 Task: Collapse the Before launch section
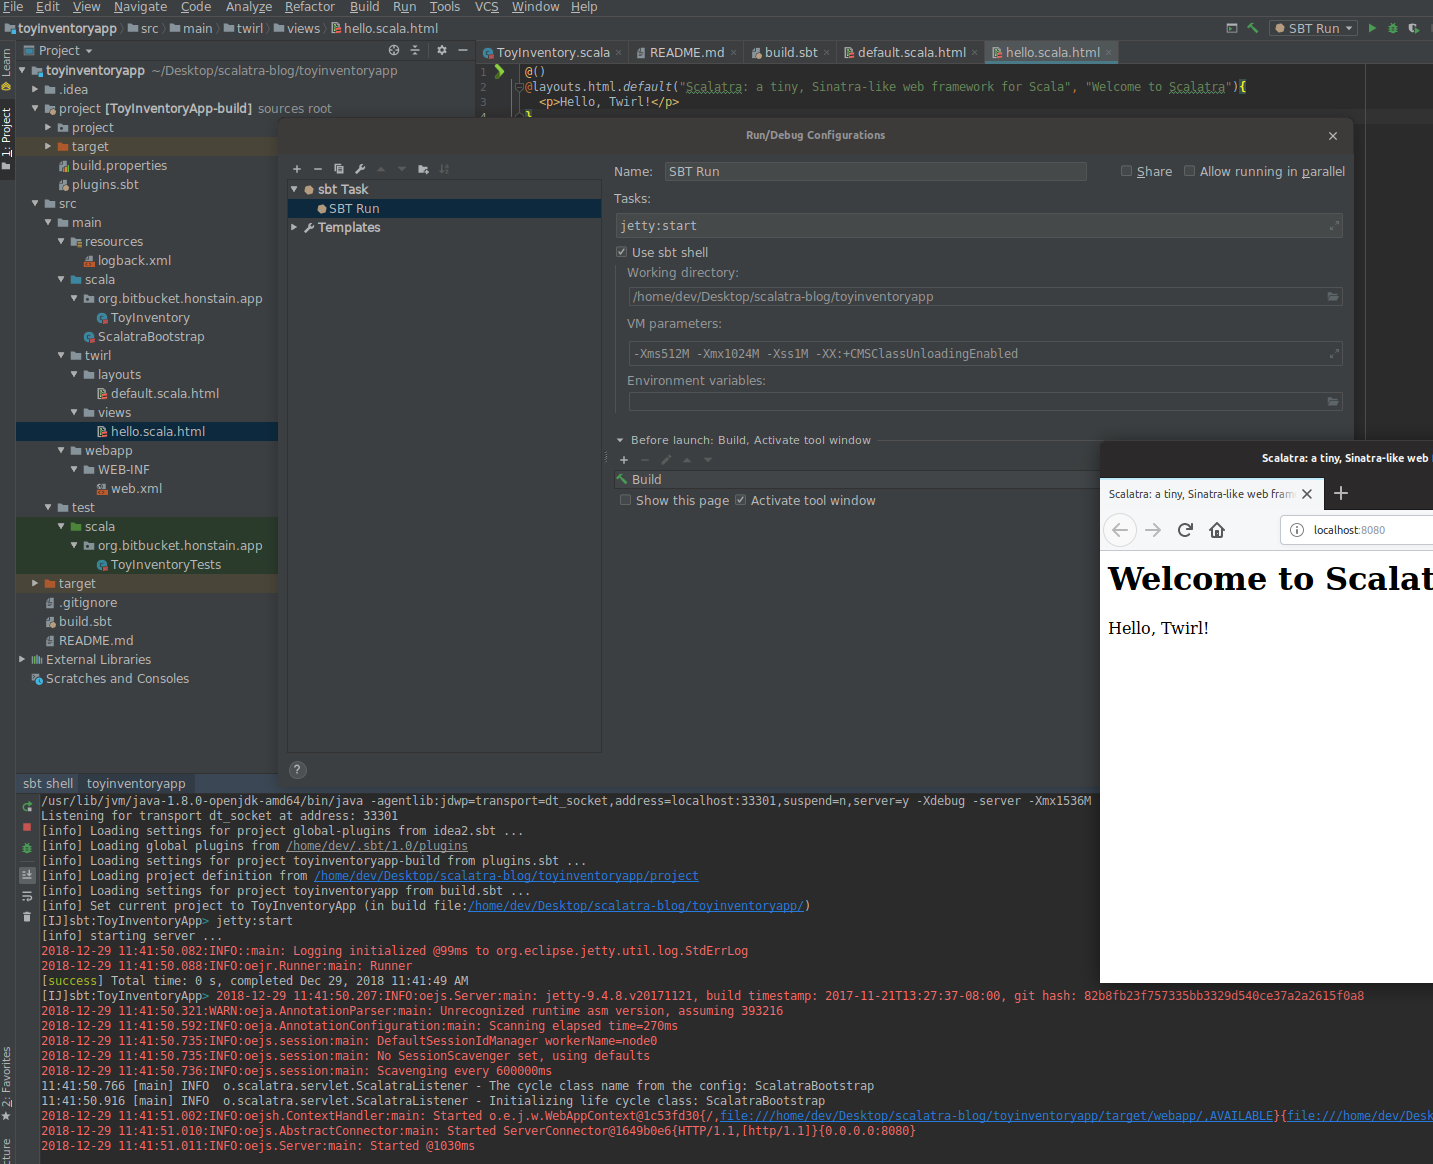point(620,439)
